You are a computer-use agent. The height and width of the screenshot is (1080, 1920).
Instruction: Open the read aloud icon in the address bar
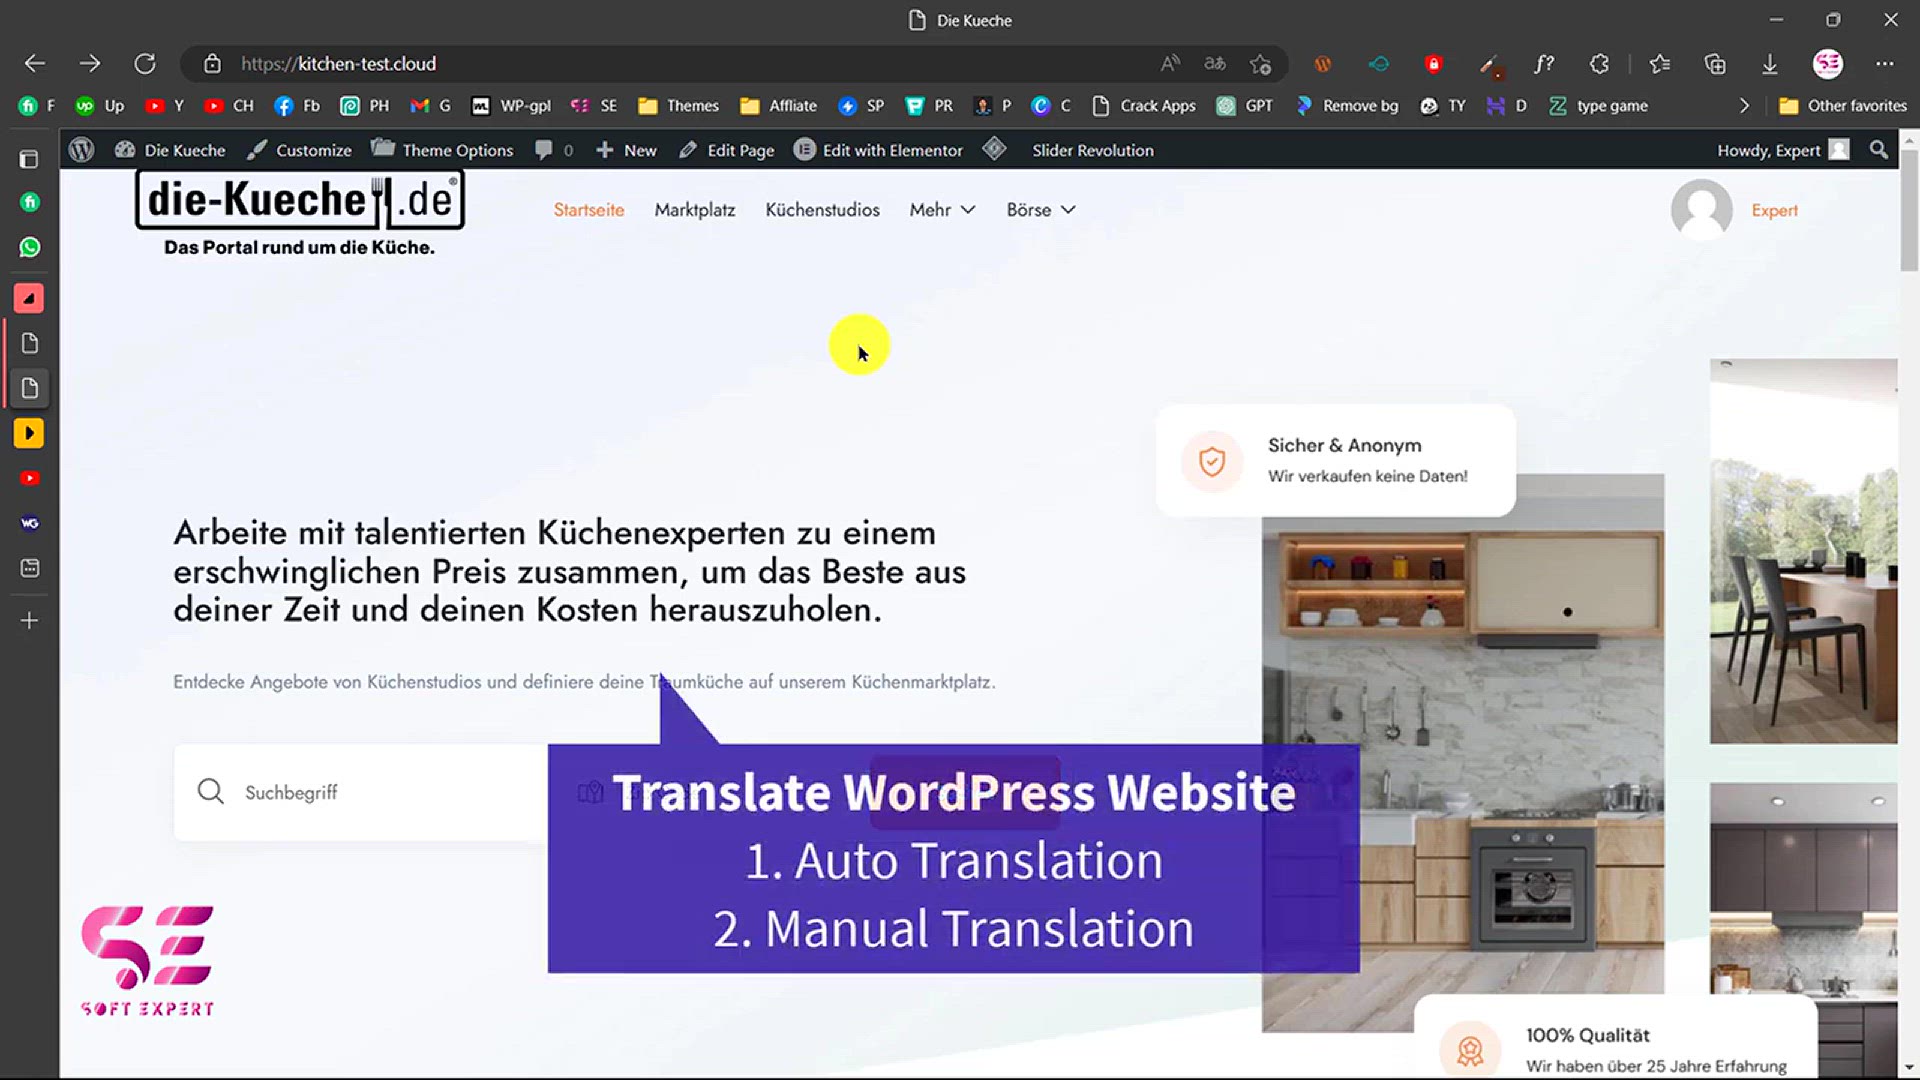coord(1170,64)
